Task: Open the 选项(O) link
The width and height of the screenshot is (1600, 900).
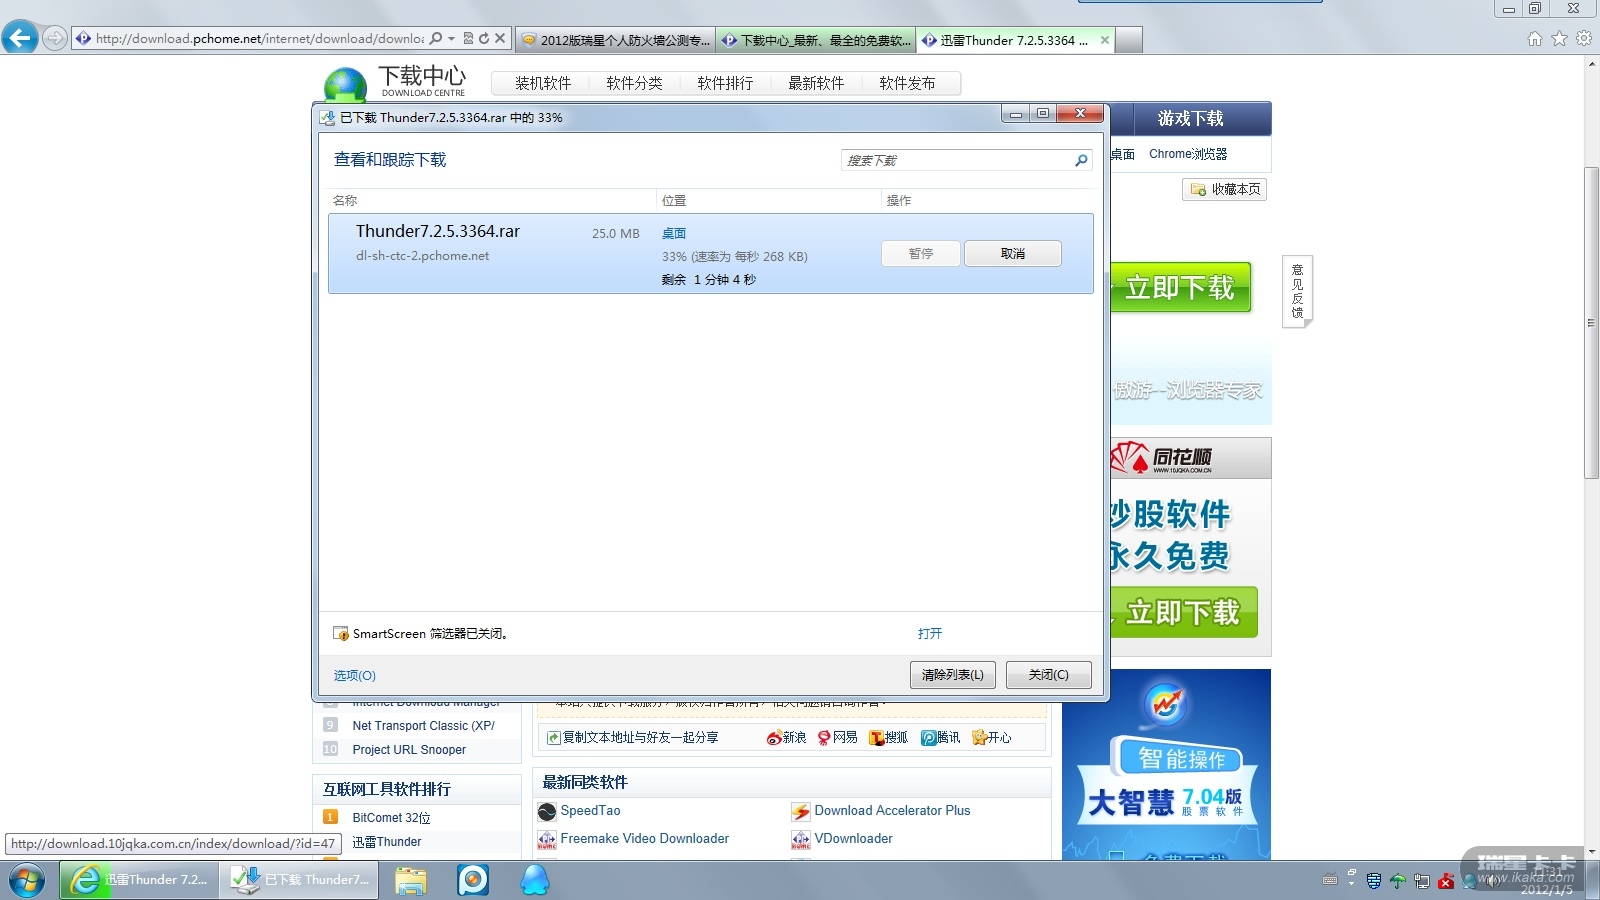Action: coord(355,676)
